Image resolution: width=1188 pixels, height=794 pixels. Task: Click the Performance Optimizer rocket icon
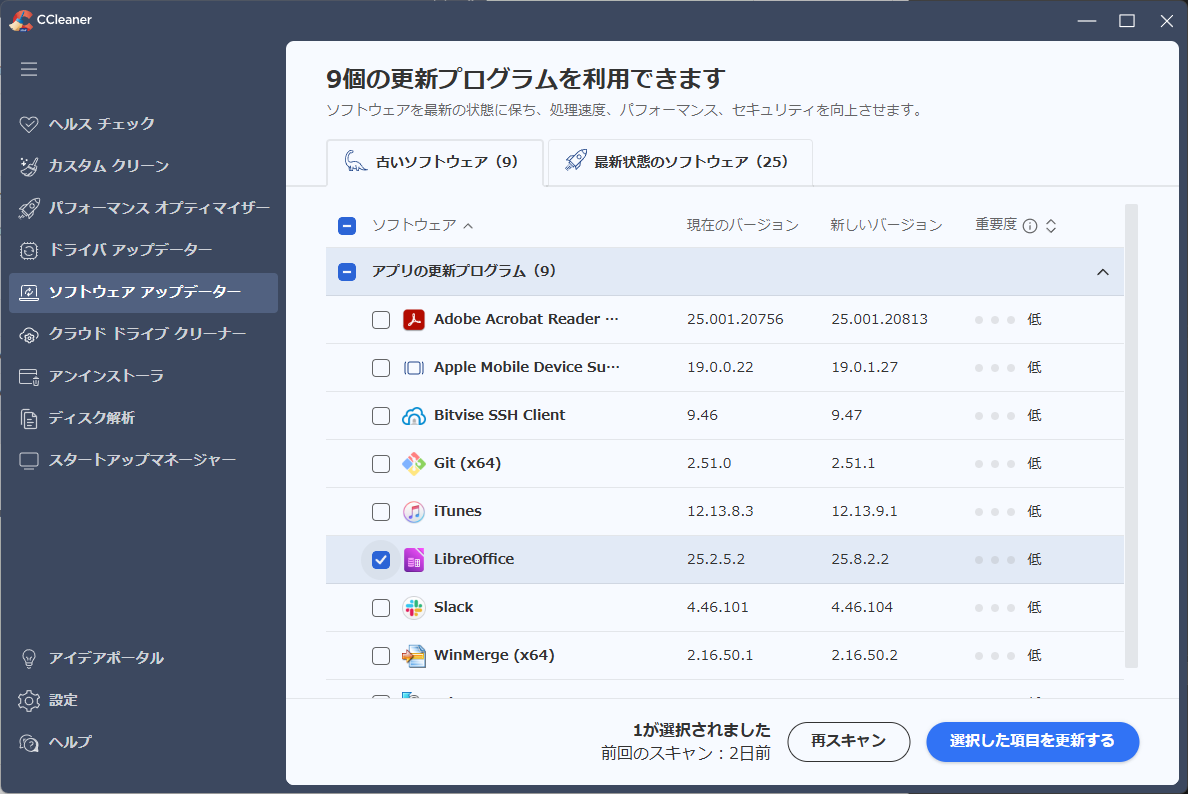click(x=29, y=208)
